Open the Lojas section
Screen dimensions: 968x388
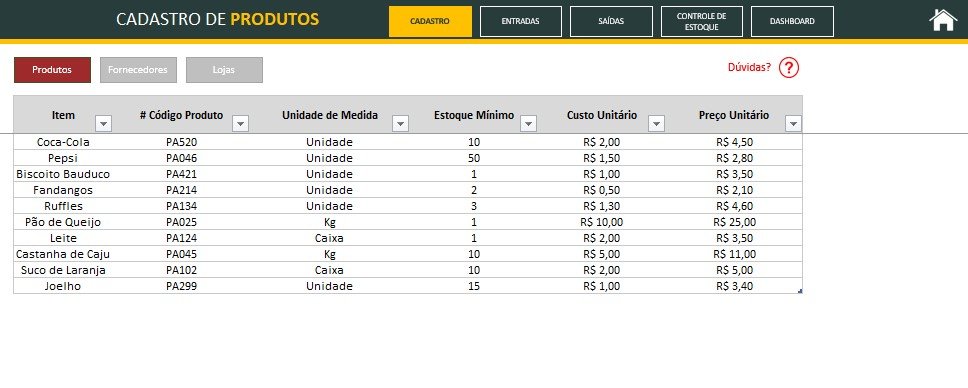224,70
